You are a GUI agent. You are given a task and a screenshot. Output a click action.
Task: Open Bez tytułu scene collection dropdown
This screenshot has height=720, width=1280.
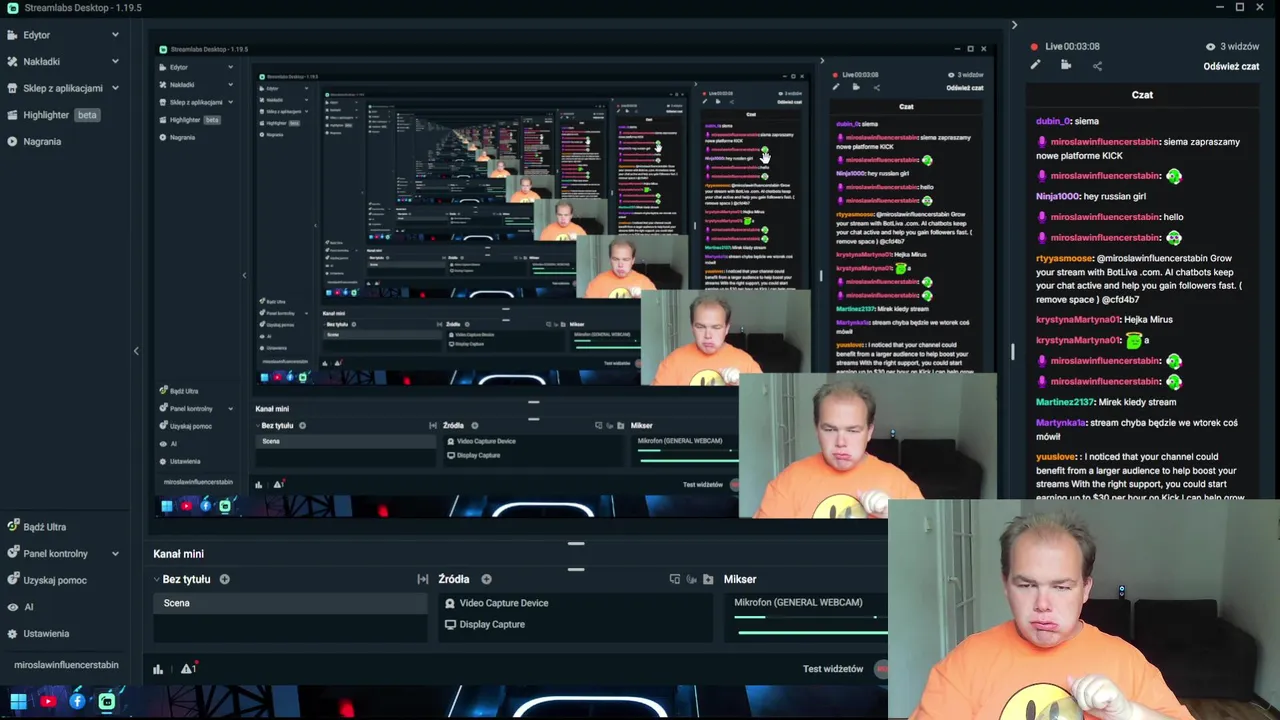click(x=181, y=579)
